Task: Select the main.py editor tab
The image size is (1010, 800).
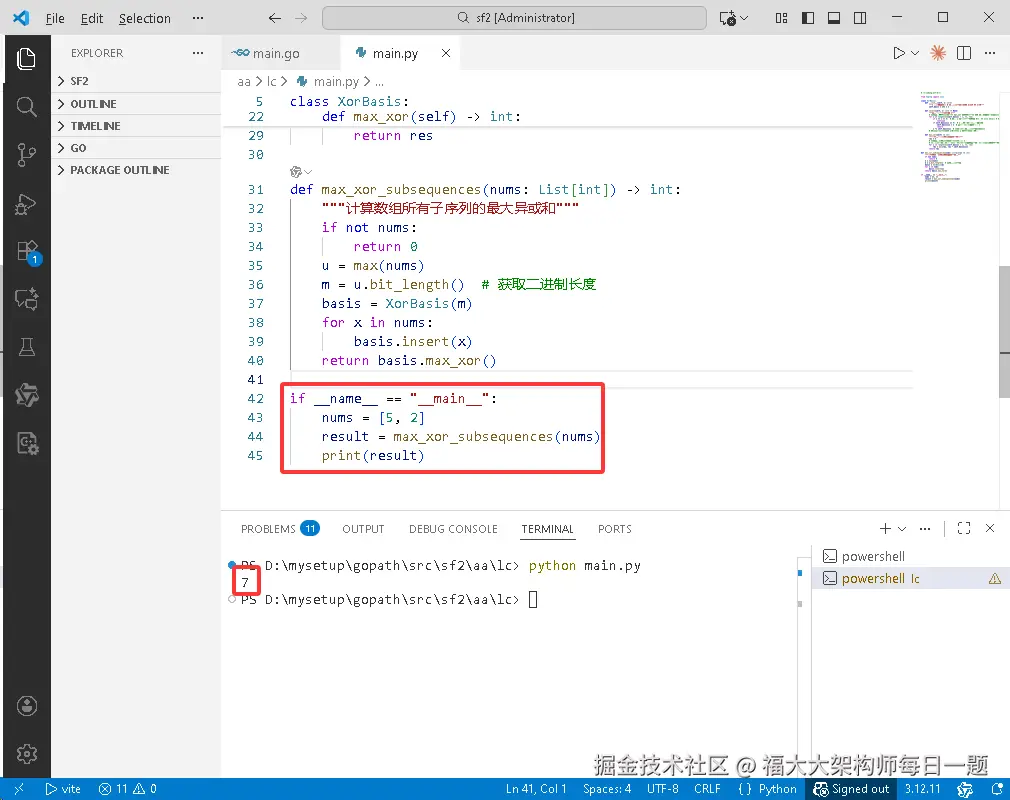Action: 395,53
